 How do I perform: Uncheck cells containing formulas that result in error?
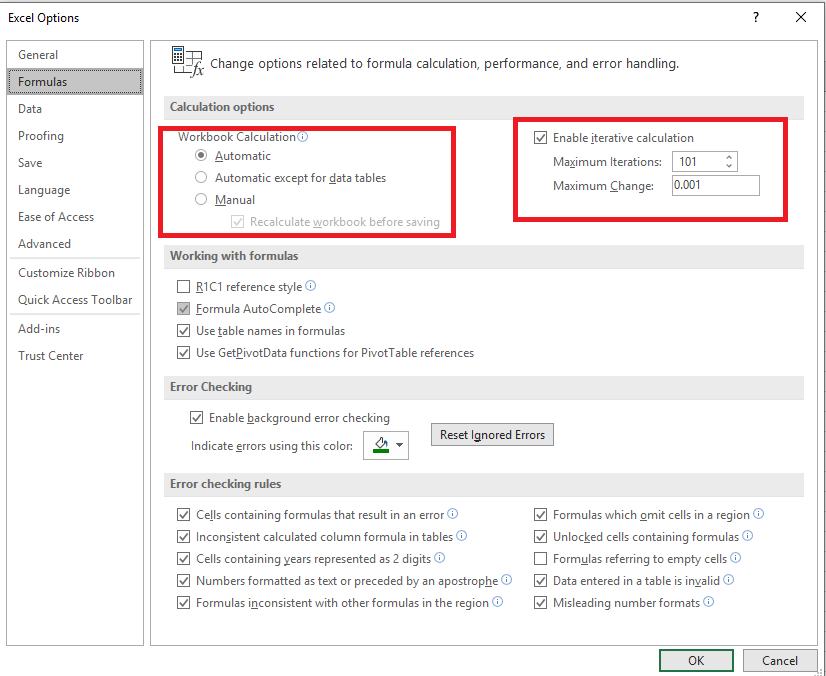(183, 515)
